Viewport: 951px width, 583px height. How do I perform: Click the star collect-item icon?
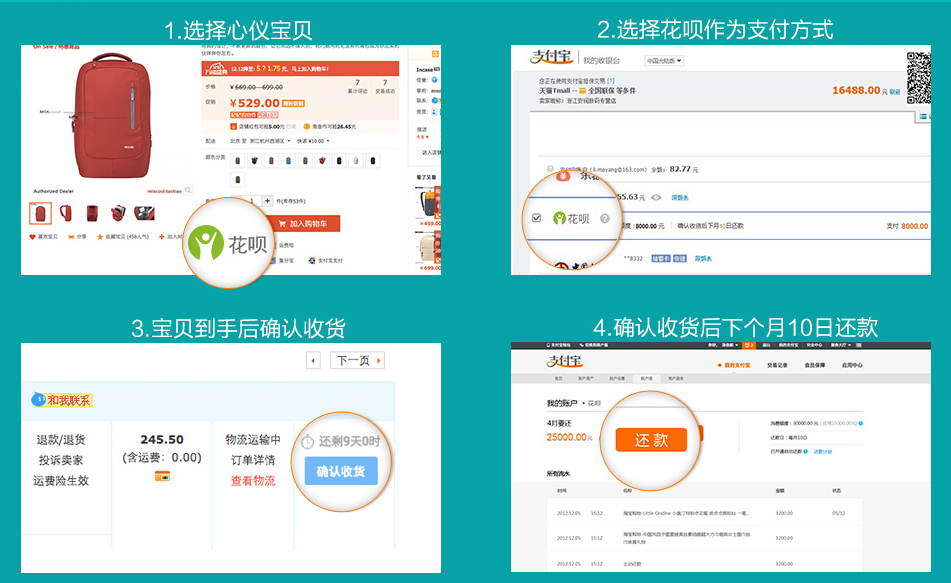tap(100, 237)
